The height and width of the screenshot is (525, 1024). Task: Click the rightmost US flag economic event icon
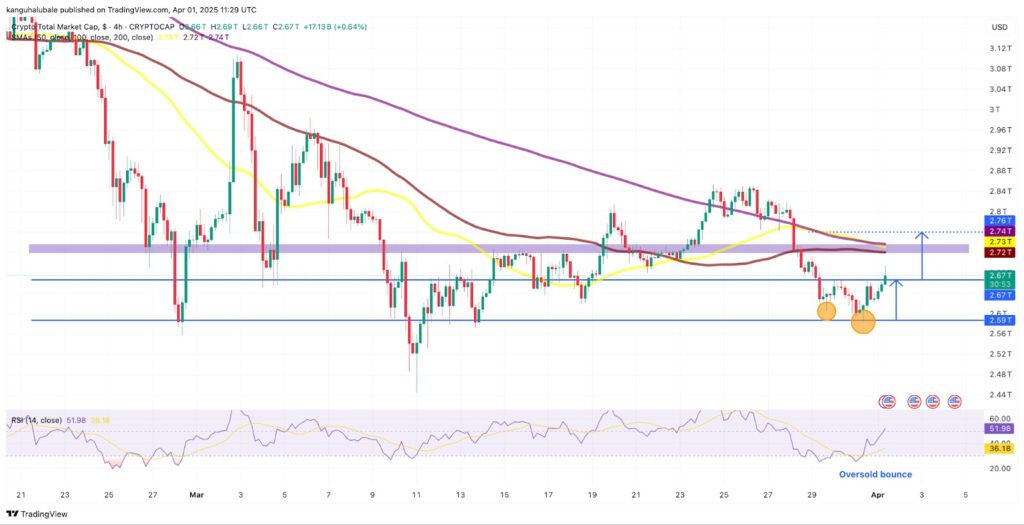point(955,401)
